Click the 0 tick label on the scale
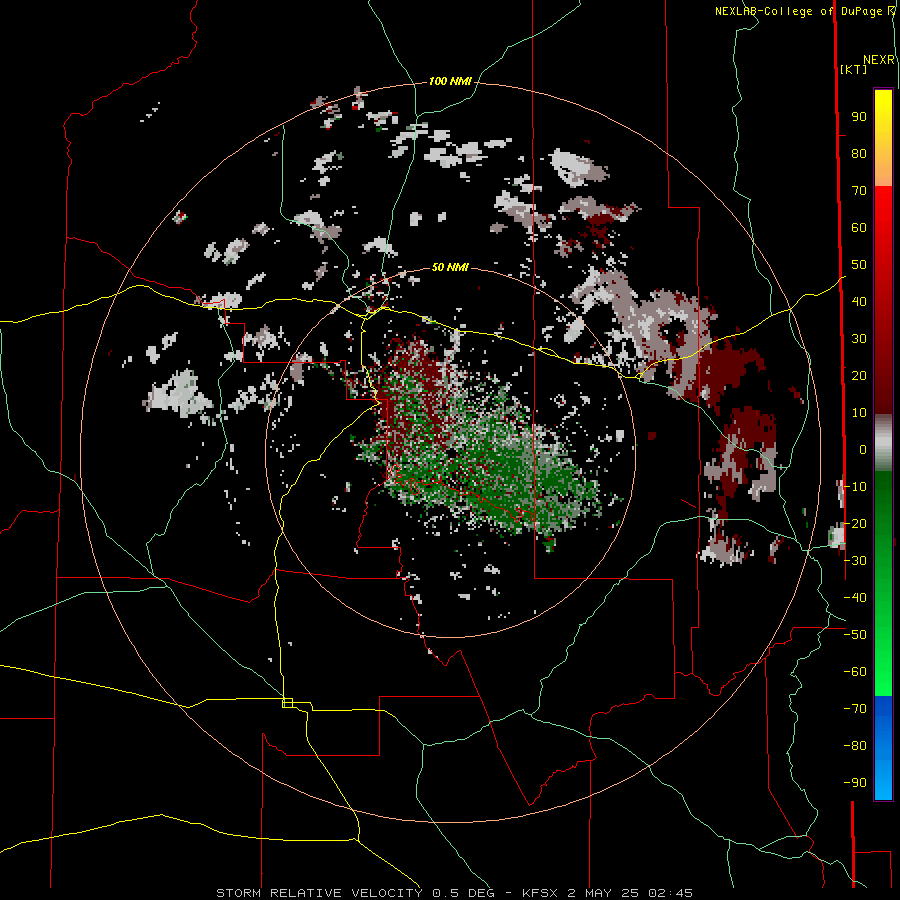900x900 pixels. click(863, 450)
